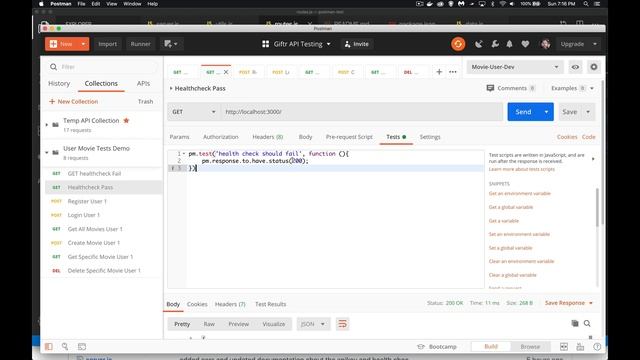The width and height of the screenshot is (640, 360).
Task: Open the manage environments gear icon
Action: click(594, 67)
